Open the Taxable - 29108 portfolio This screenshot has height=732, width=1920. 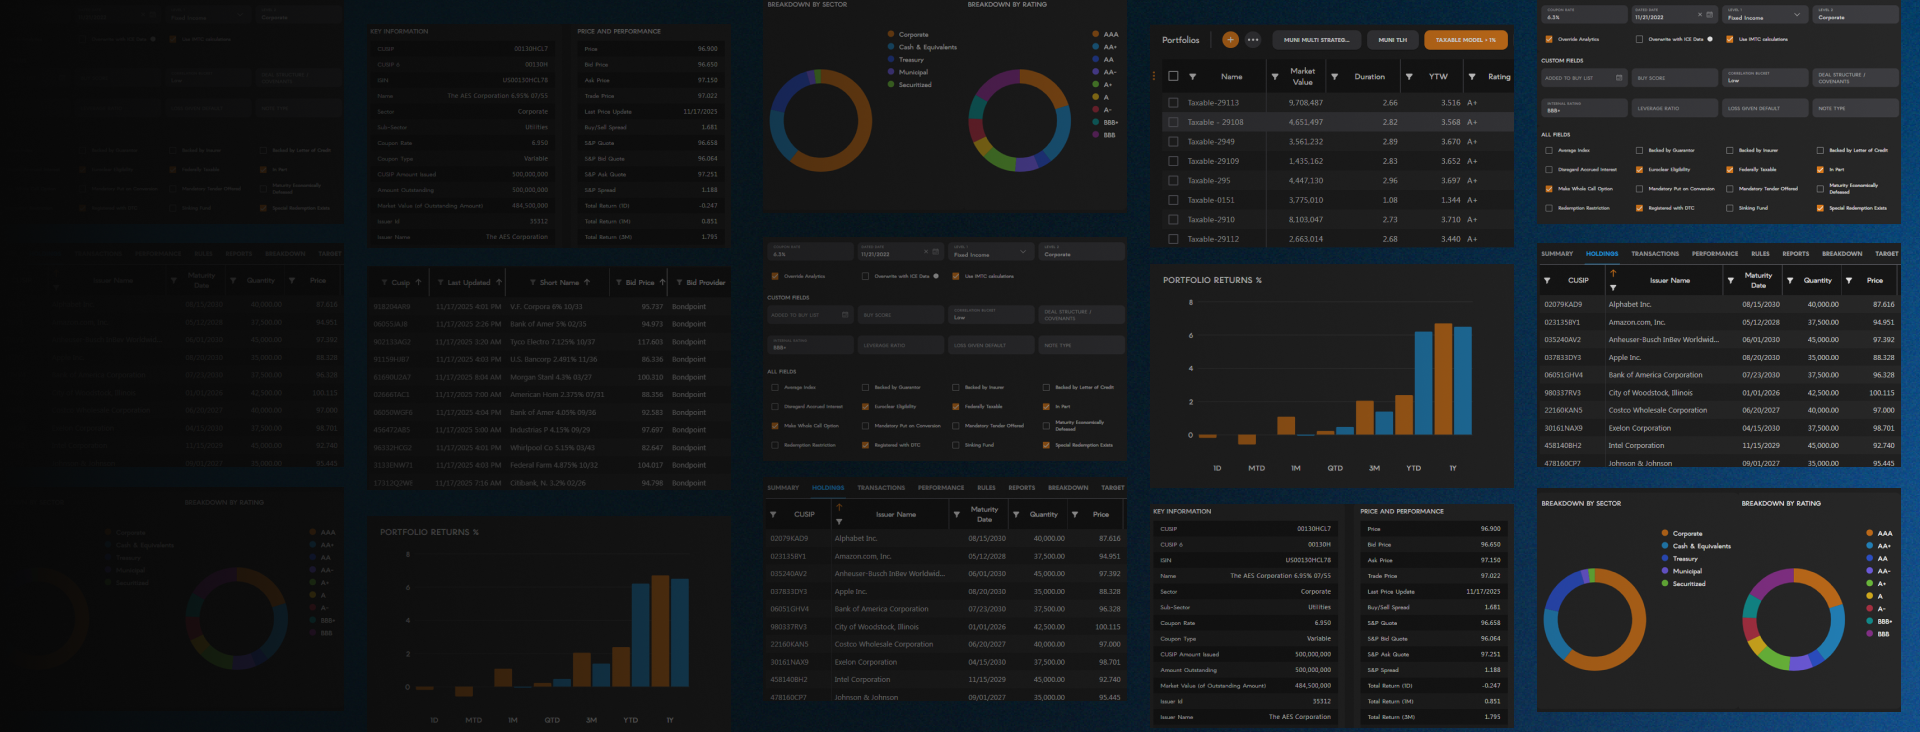(1215, 122)
